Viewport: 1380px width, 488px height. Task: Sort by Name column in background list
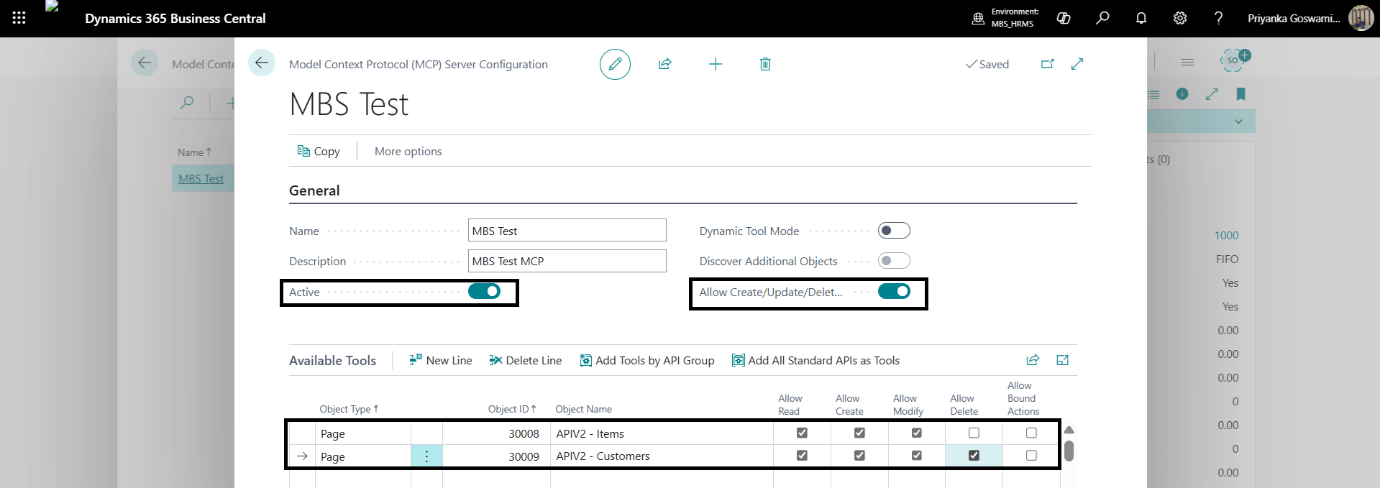(x=195, y=152)
